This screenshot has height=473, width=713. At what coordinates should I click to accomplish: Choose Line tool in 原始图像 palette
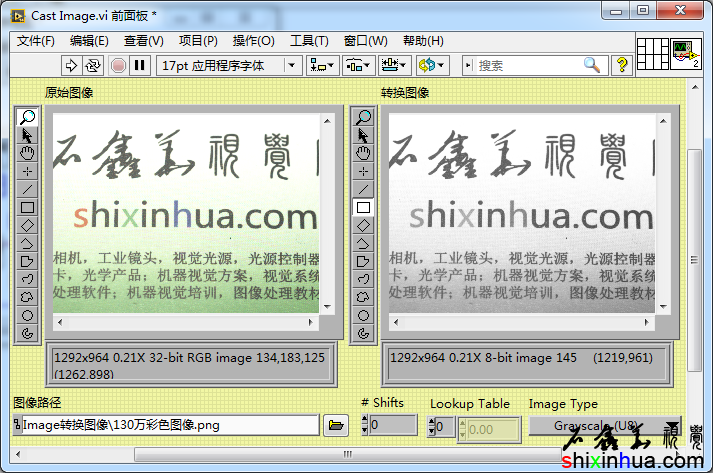point(27,189)
